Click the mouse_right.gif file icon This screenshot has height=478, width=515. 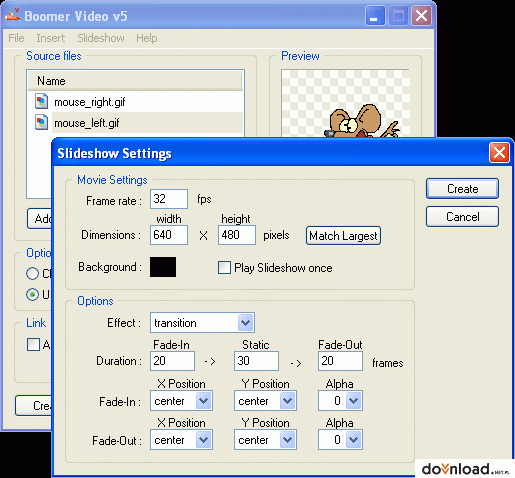(x=41, y=101)
